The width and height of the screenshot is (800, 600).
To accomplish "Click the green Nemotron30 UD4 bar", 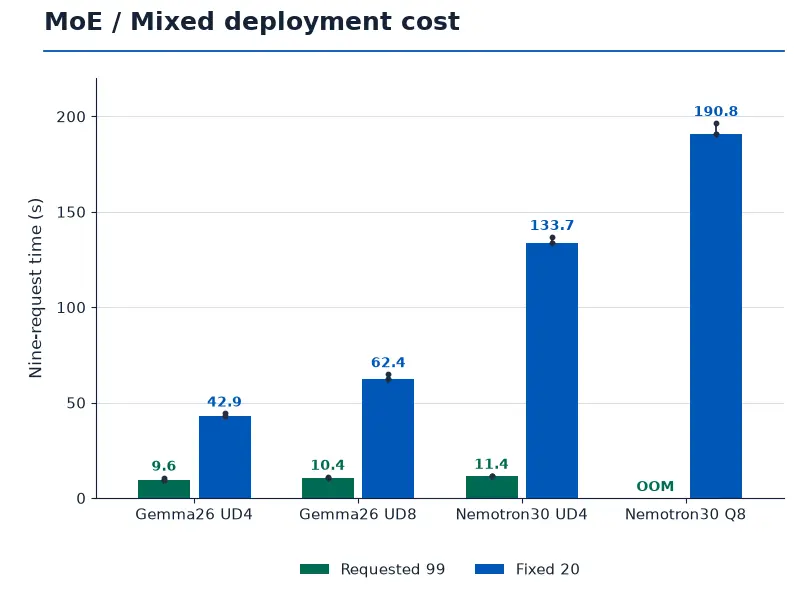I will pos(492,487).
